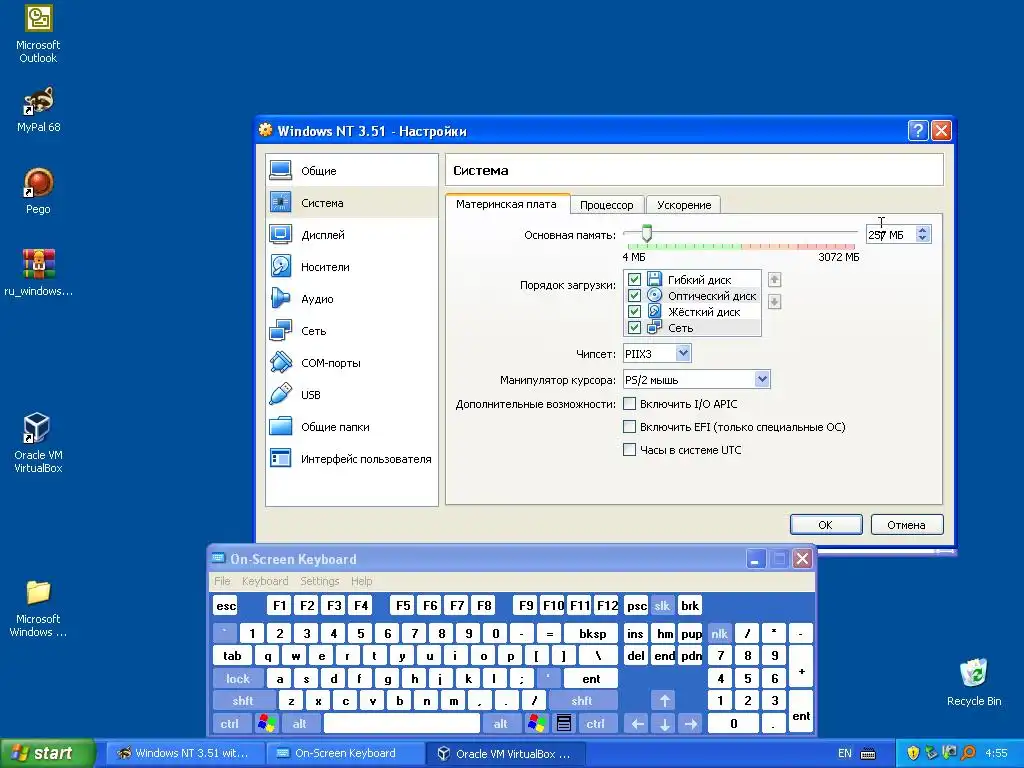
Task: Move boot device down with arrow button
Action: pyautogui.click(x=775, y=302)
